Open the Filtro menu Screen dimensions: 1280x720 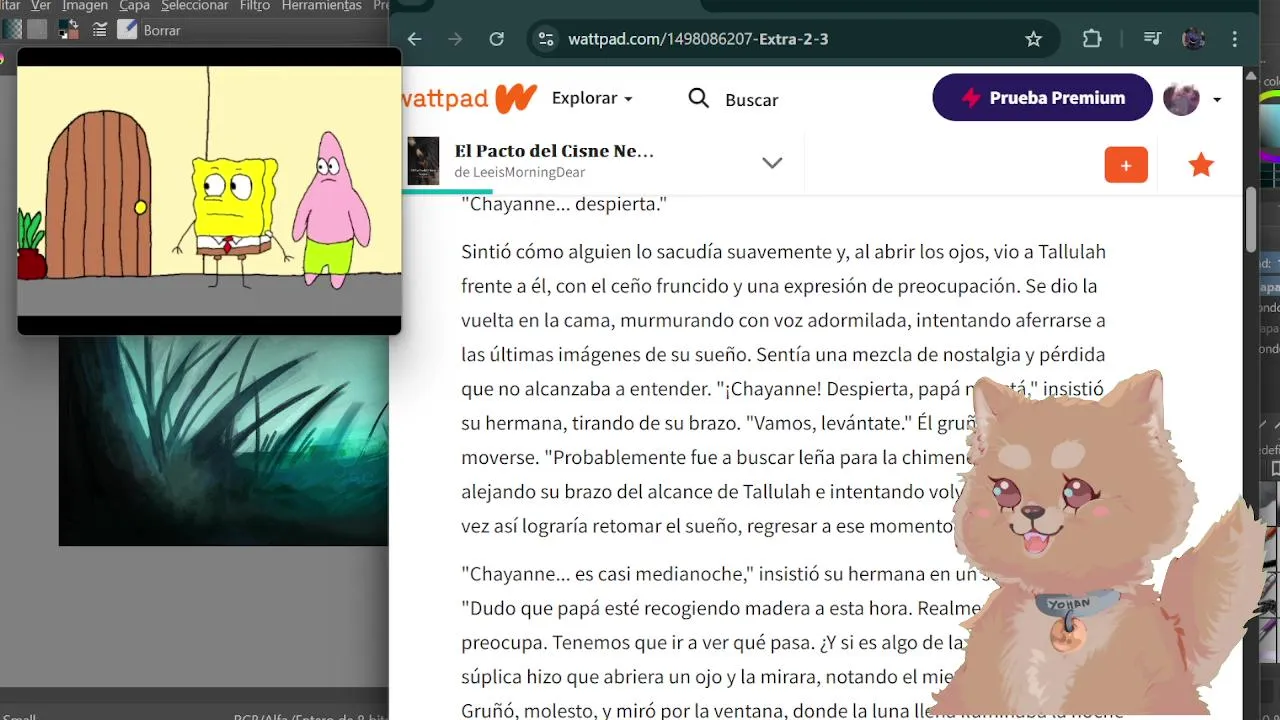click(255, 6)
